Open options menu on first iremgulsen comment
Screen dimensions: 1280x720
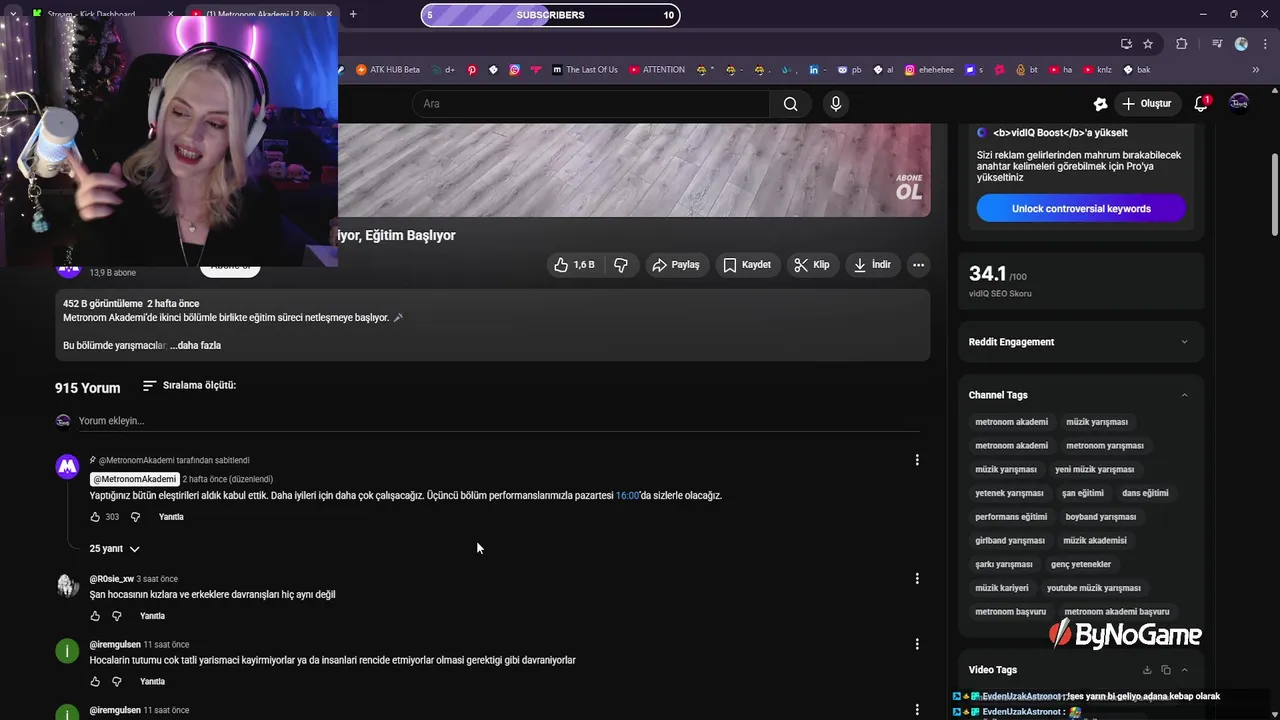[x=917, y=644]
